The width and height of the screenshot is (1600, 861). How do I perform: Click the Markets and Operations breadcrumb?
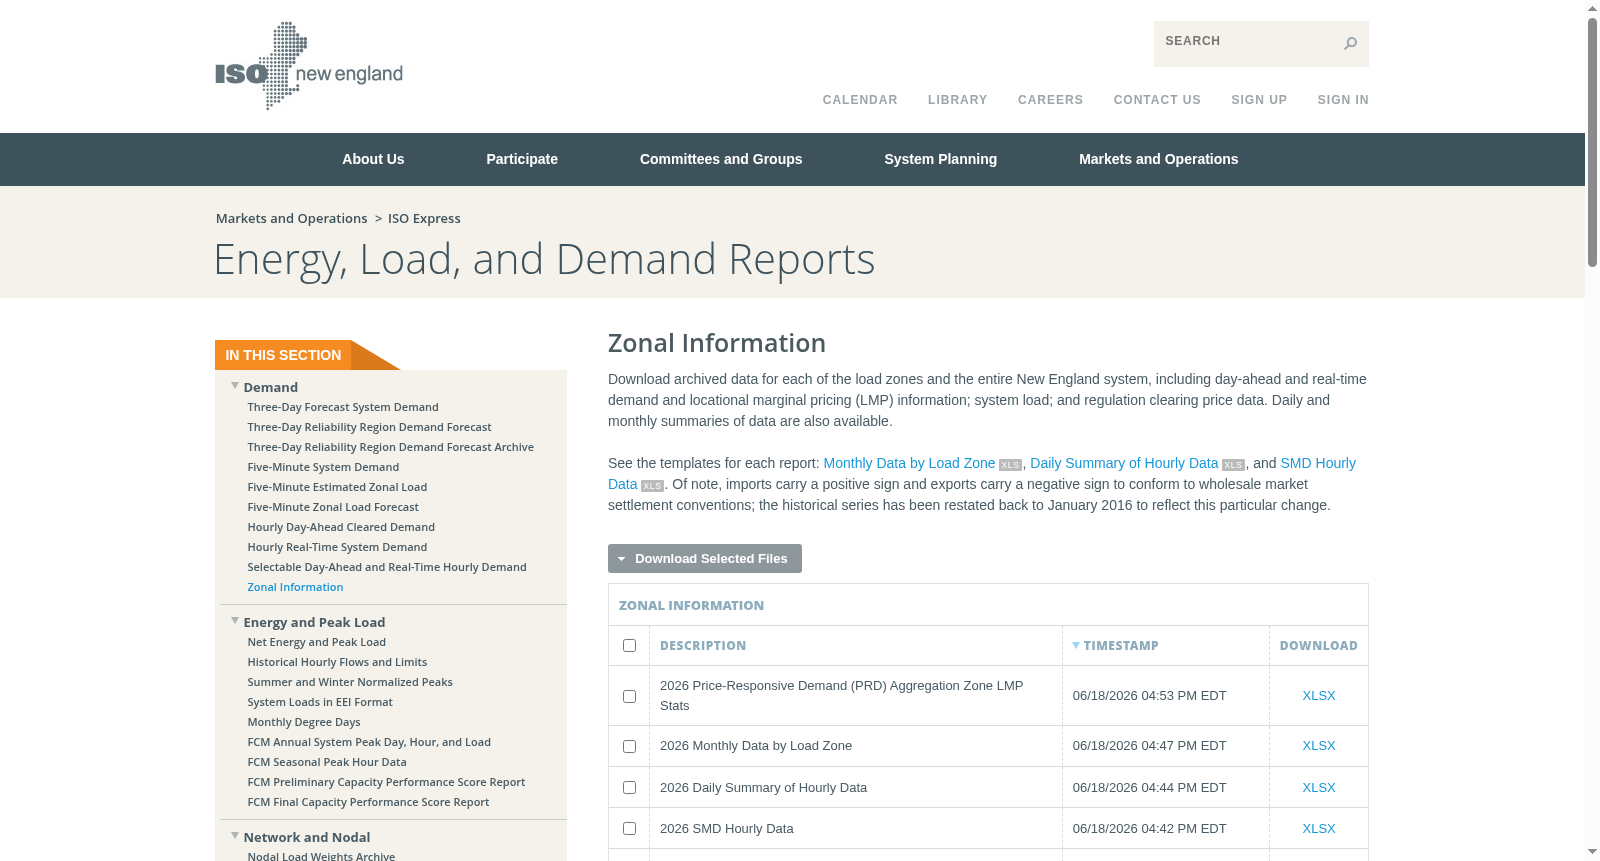click(x=291, y=218)
